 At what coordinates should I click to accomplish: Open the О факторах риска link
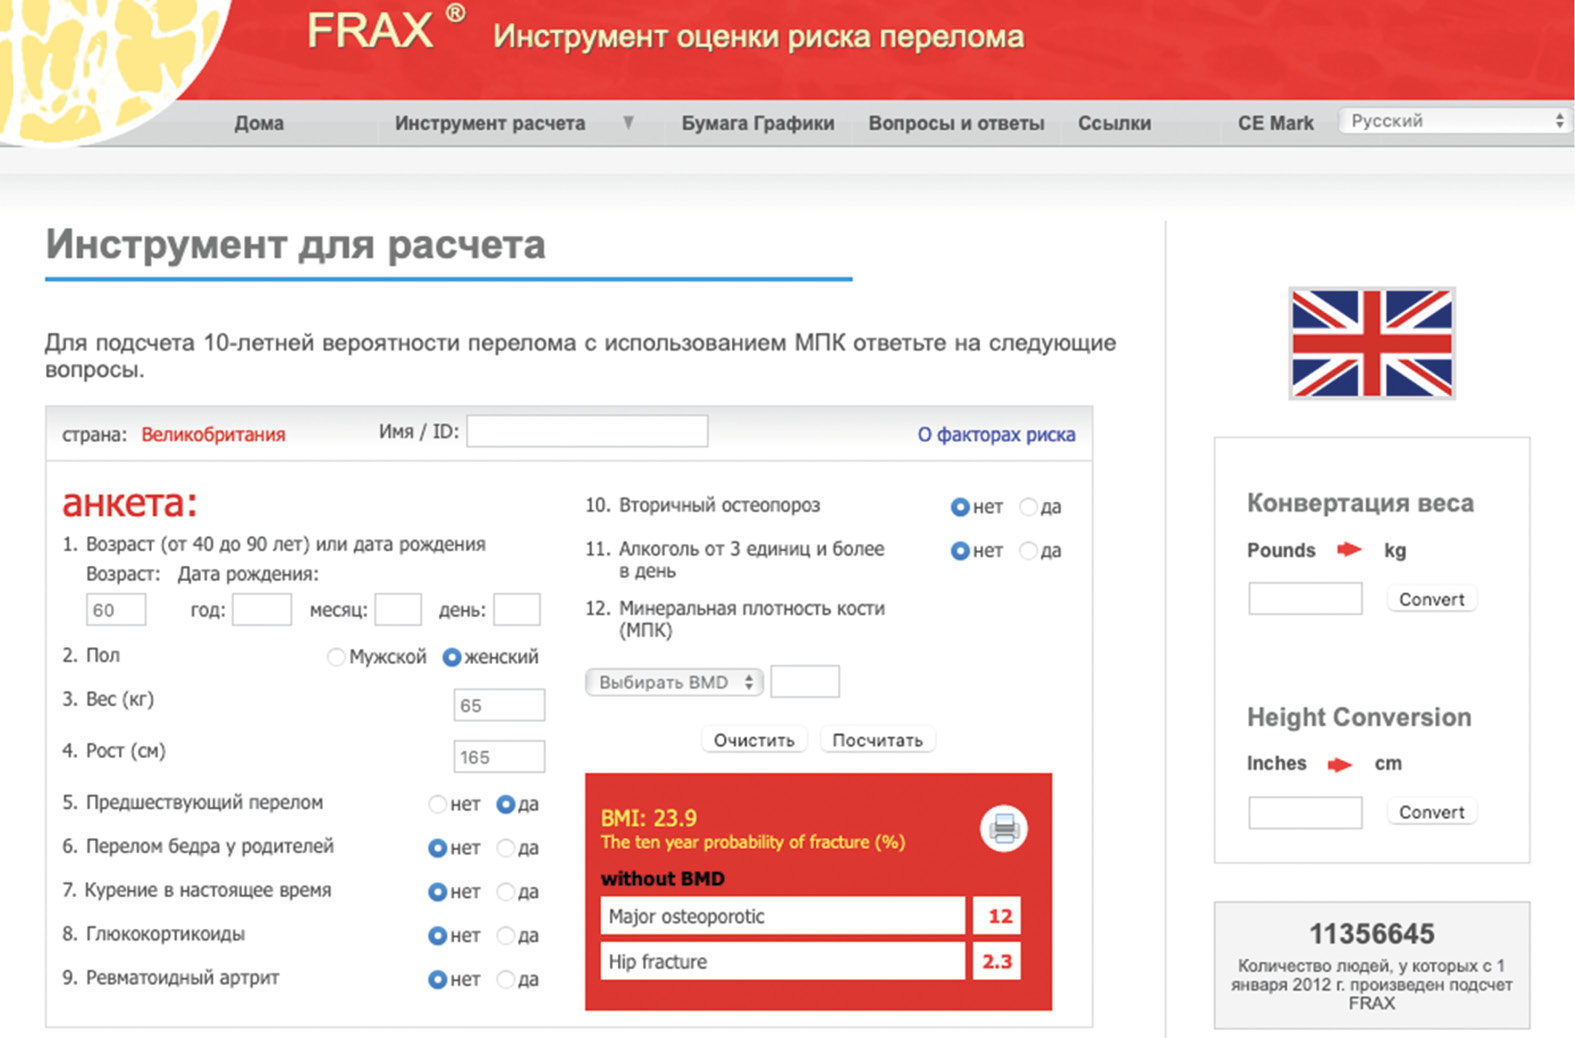[x=996, y=434]
